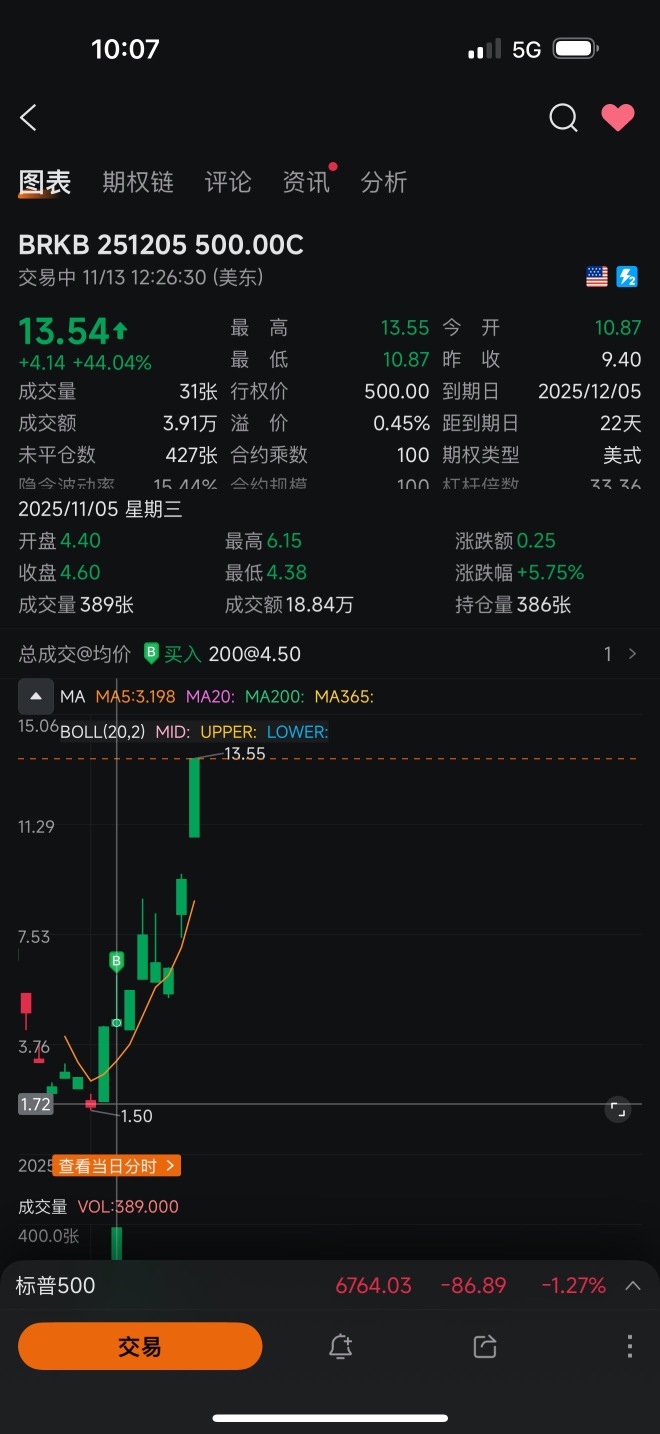Open the 评论 tab

(228, 182)
